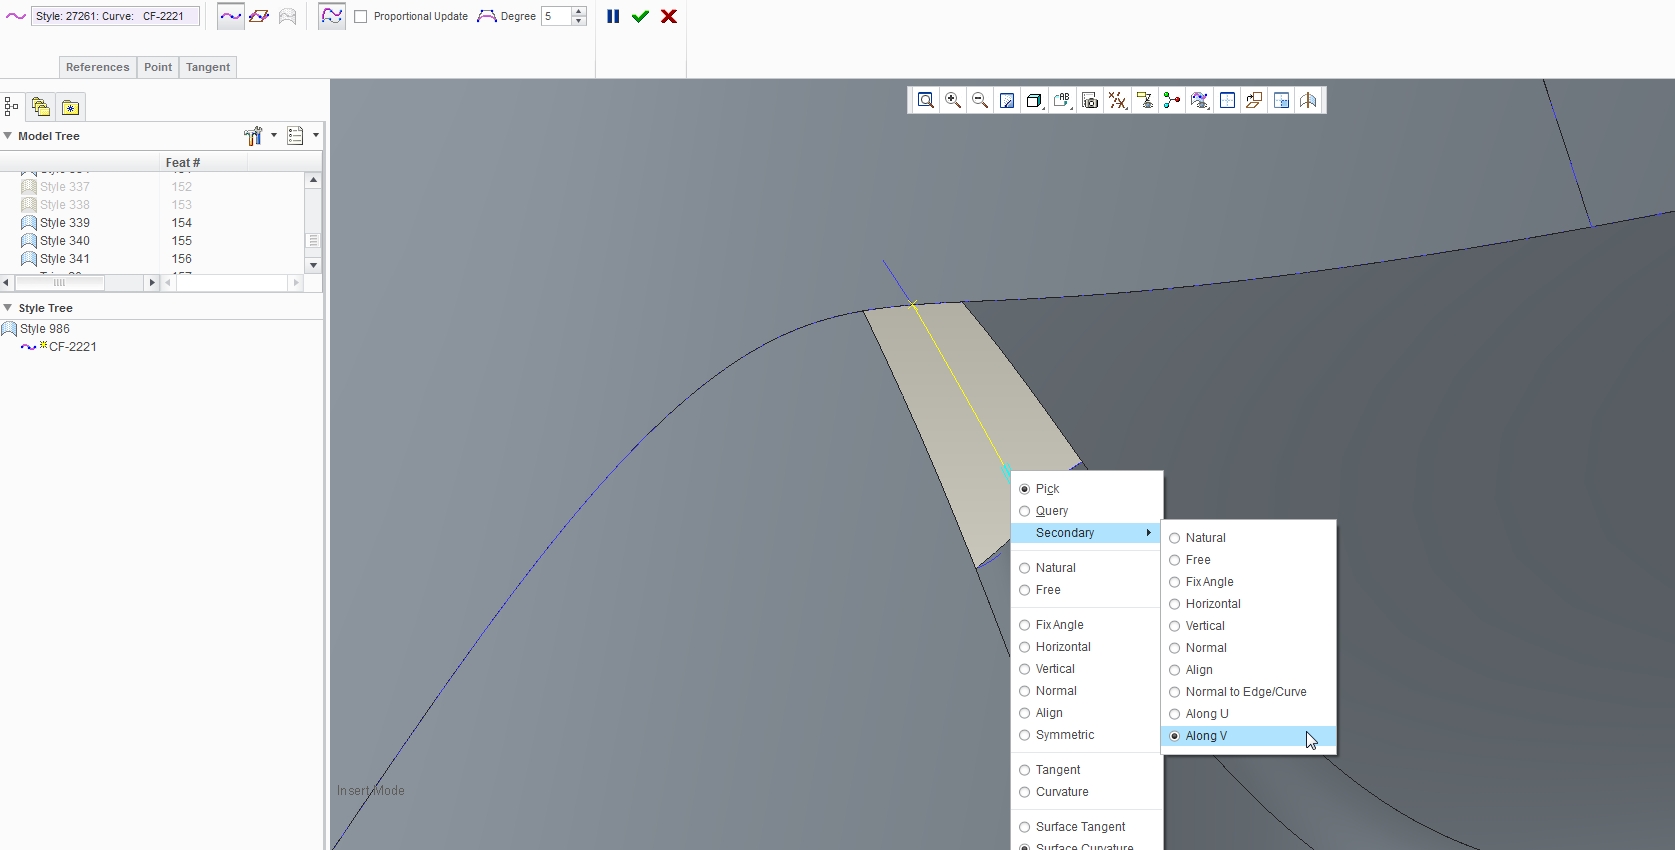Click the set active plane icon

coord(1254,100)
